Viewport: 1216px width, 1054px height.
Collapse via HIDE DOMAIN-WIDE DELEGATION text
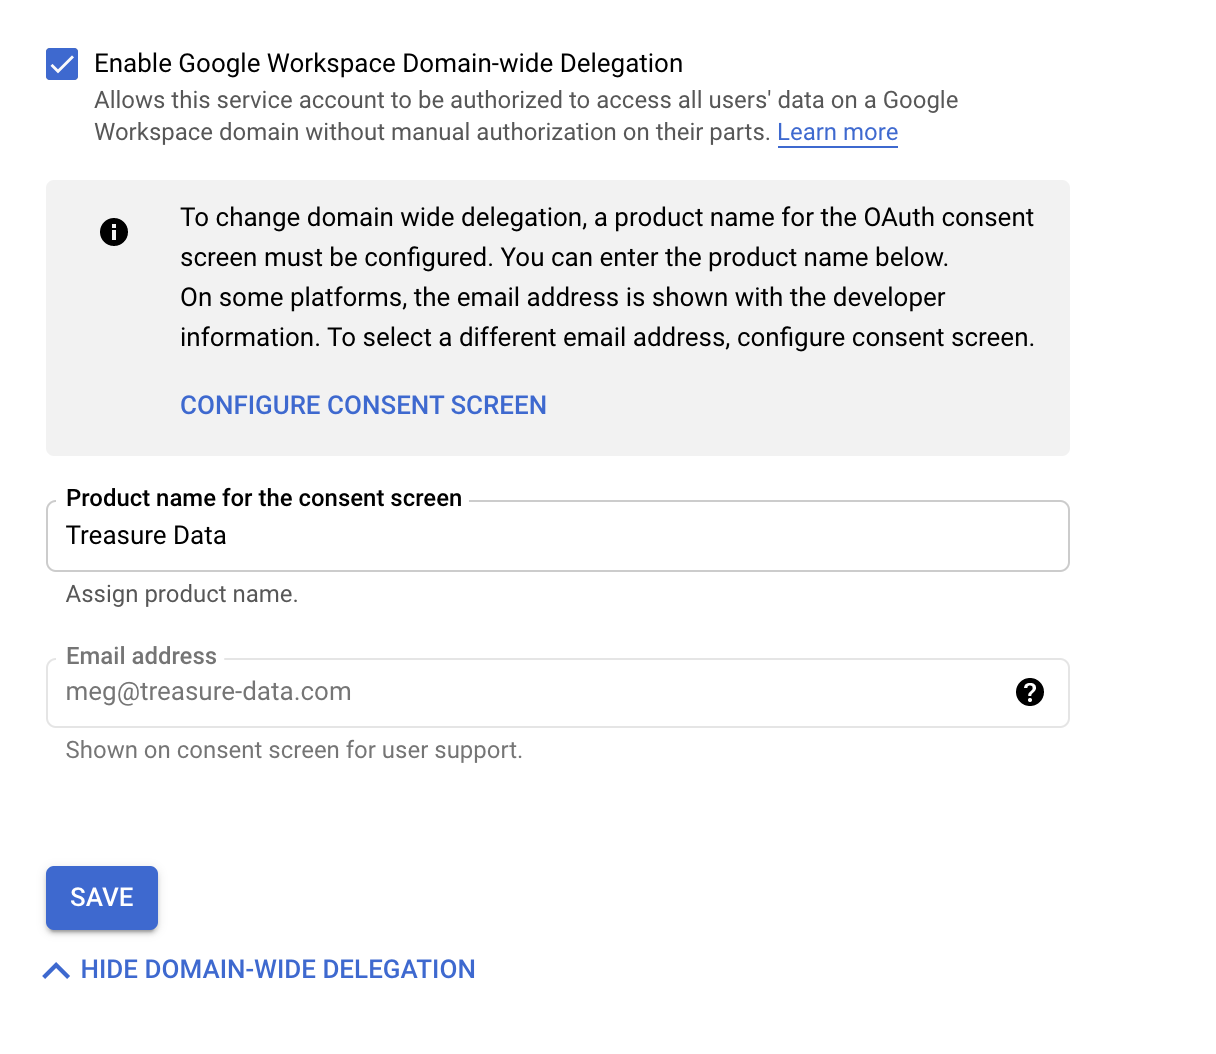tap(278, 969)
